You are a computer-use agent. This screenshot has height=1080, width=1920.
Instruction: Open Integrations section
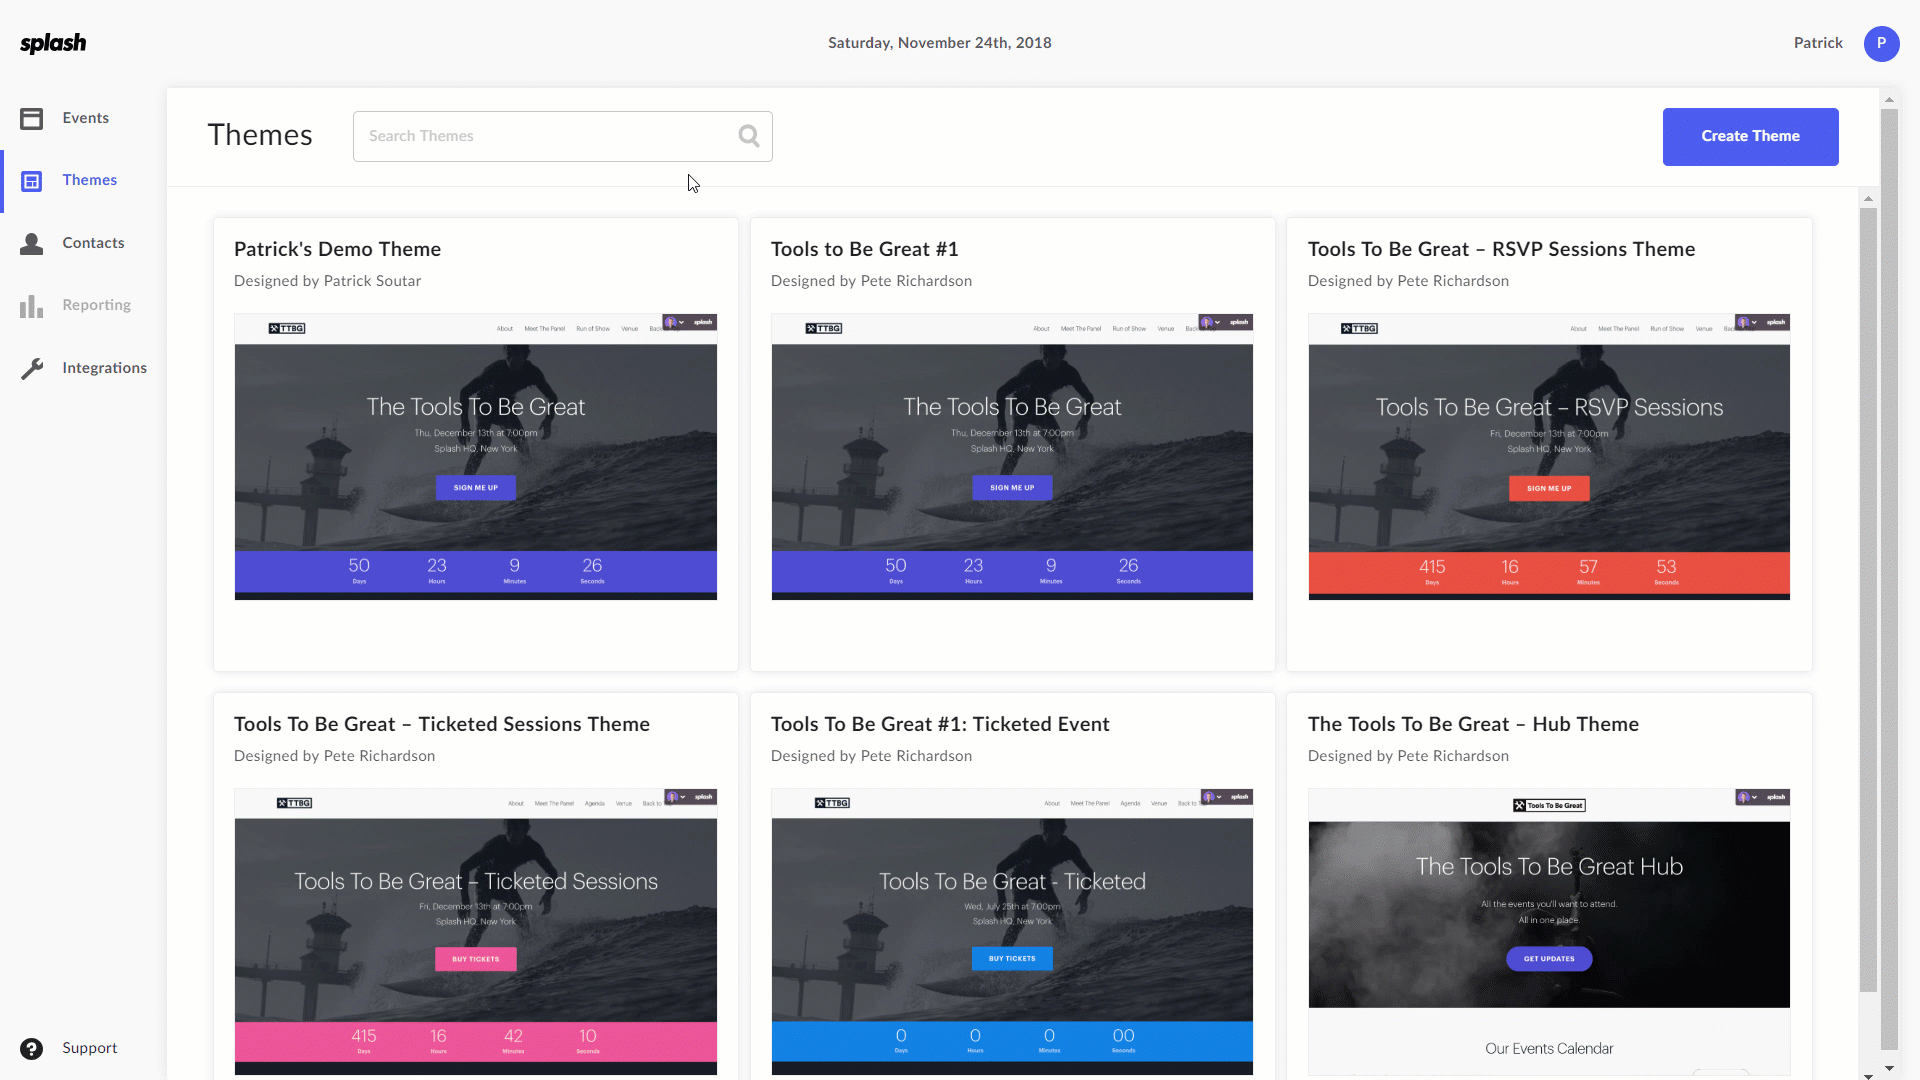pyautogui.click(x=104, y=368)
